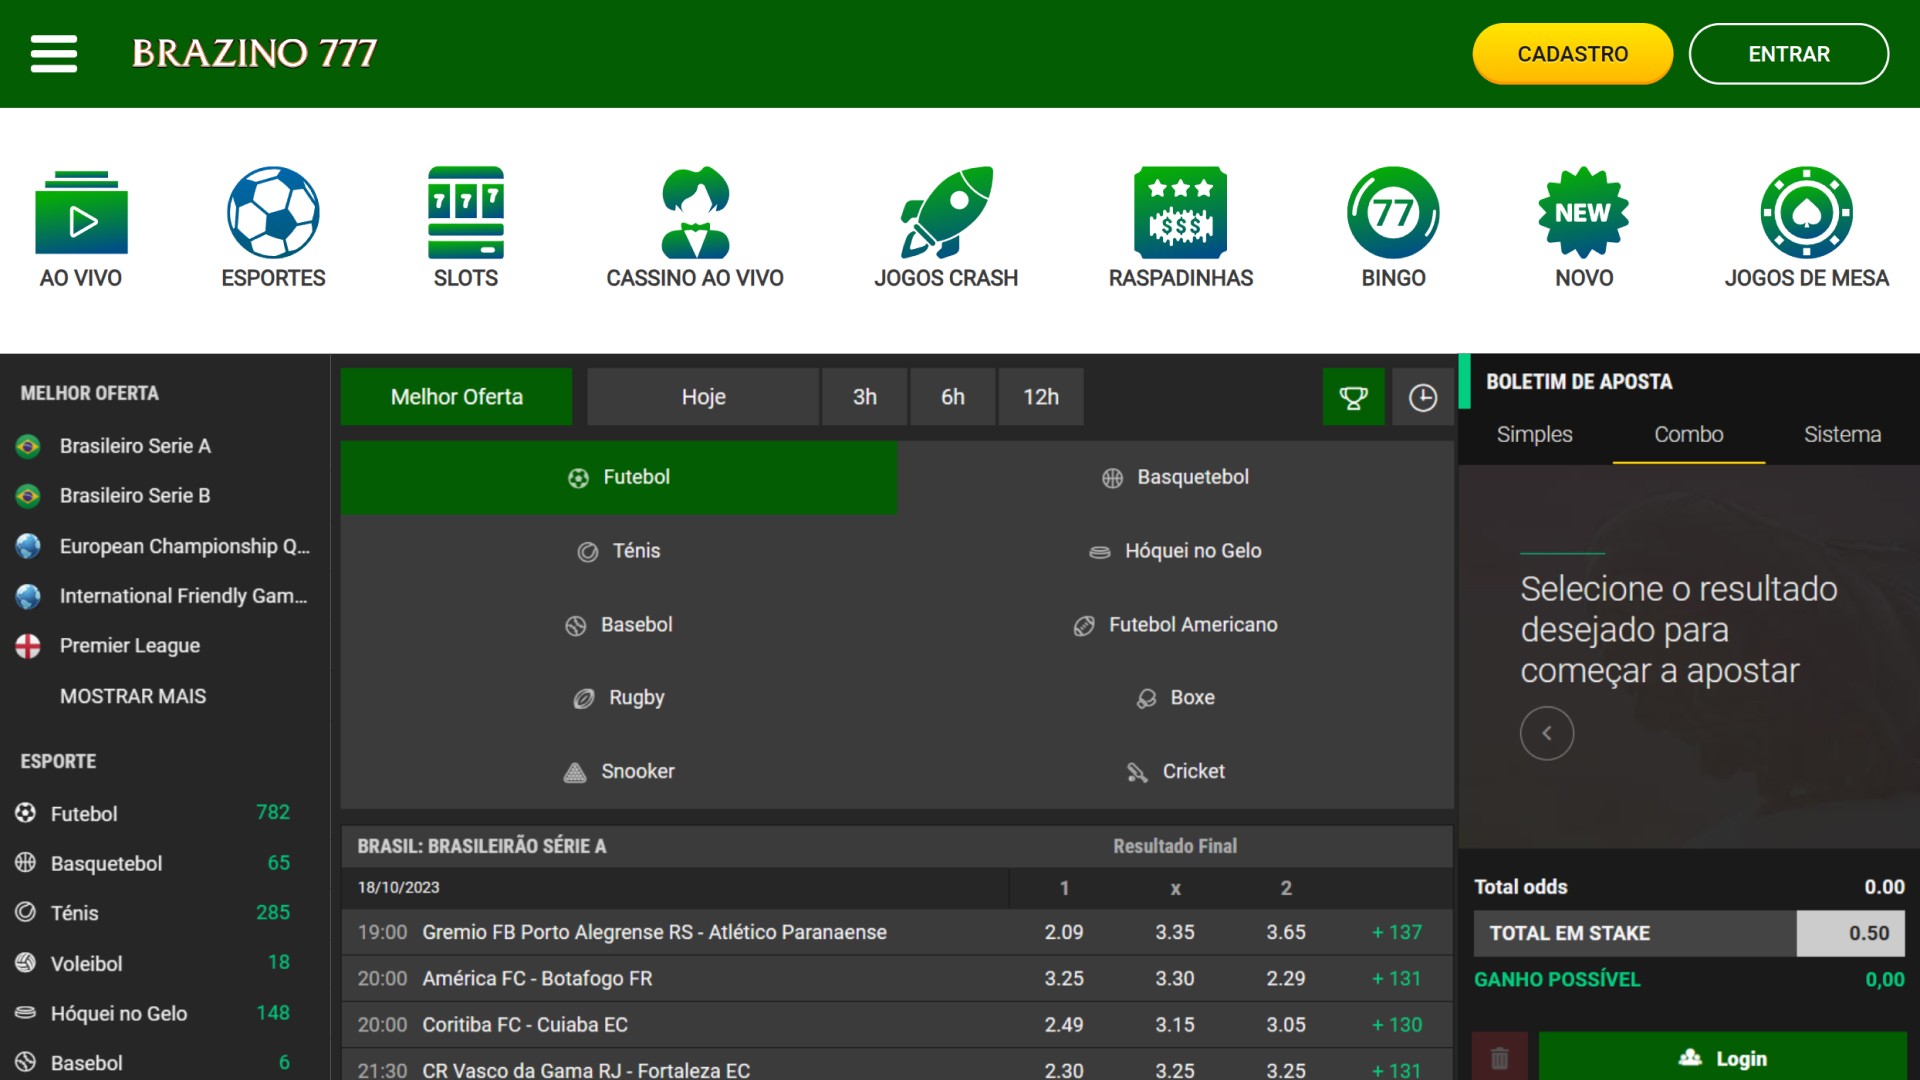The width and height of the screenshot is (1920, 1080).
Task: Click the back arrow circle in bet slip
Action: (1547, 733)
